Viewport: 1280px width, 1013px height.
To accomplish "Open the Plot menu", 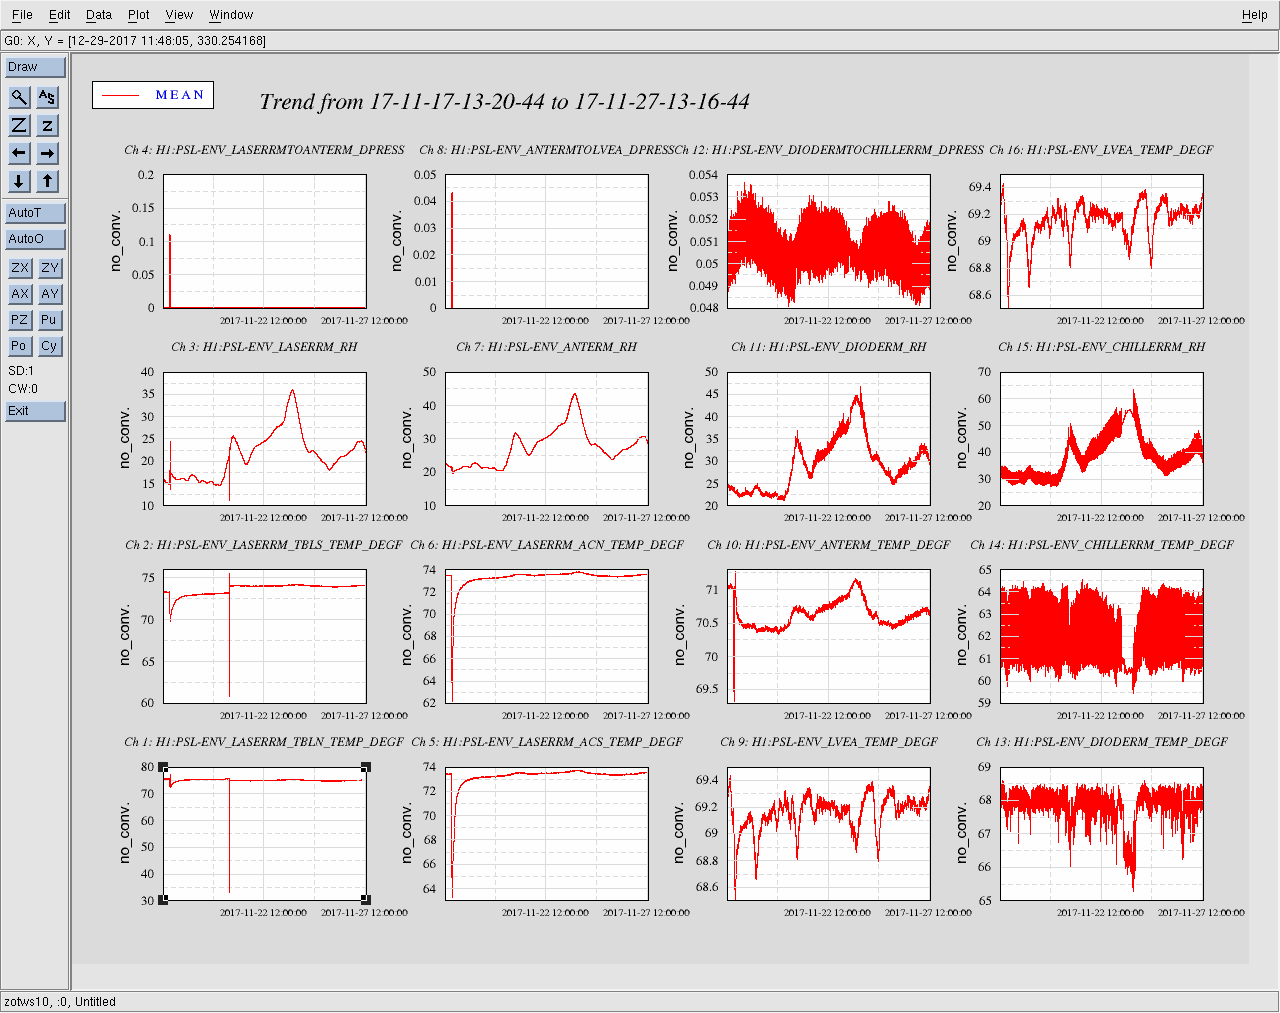I will click(138, 15).
